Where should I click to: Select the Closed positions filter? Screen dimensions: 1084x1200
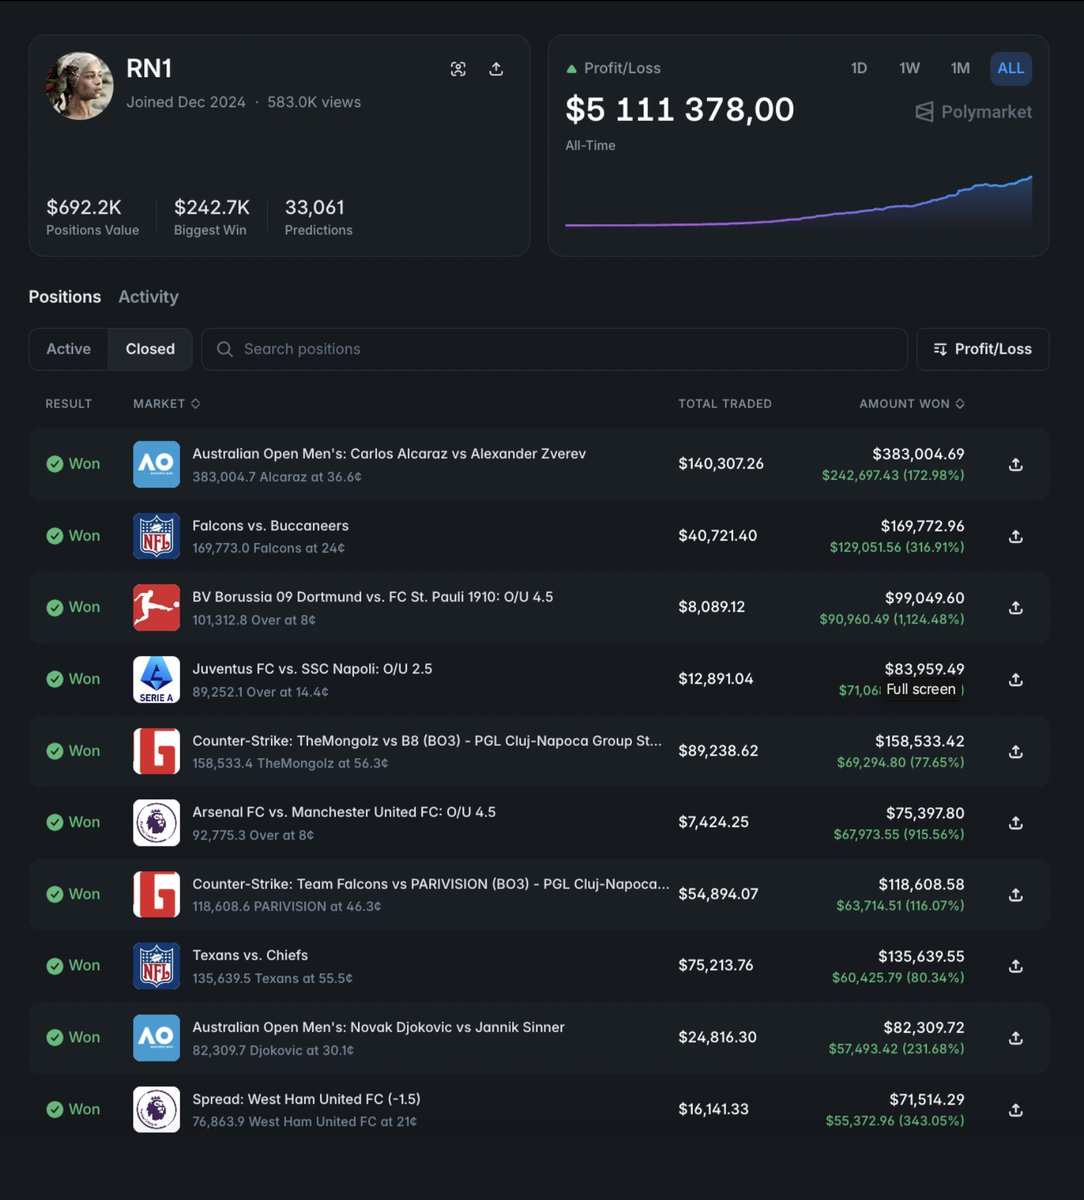tap(150, 349)
